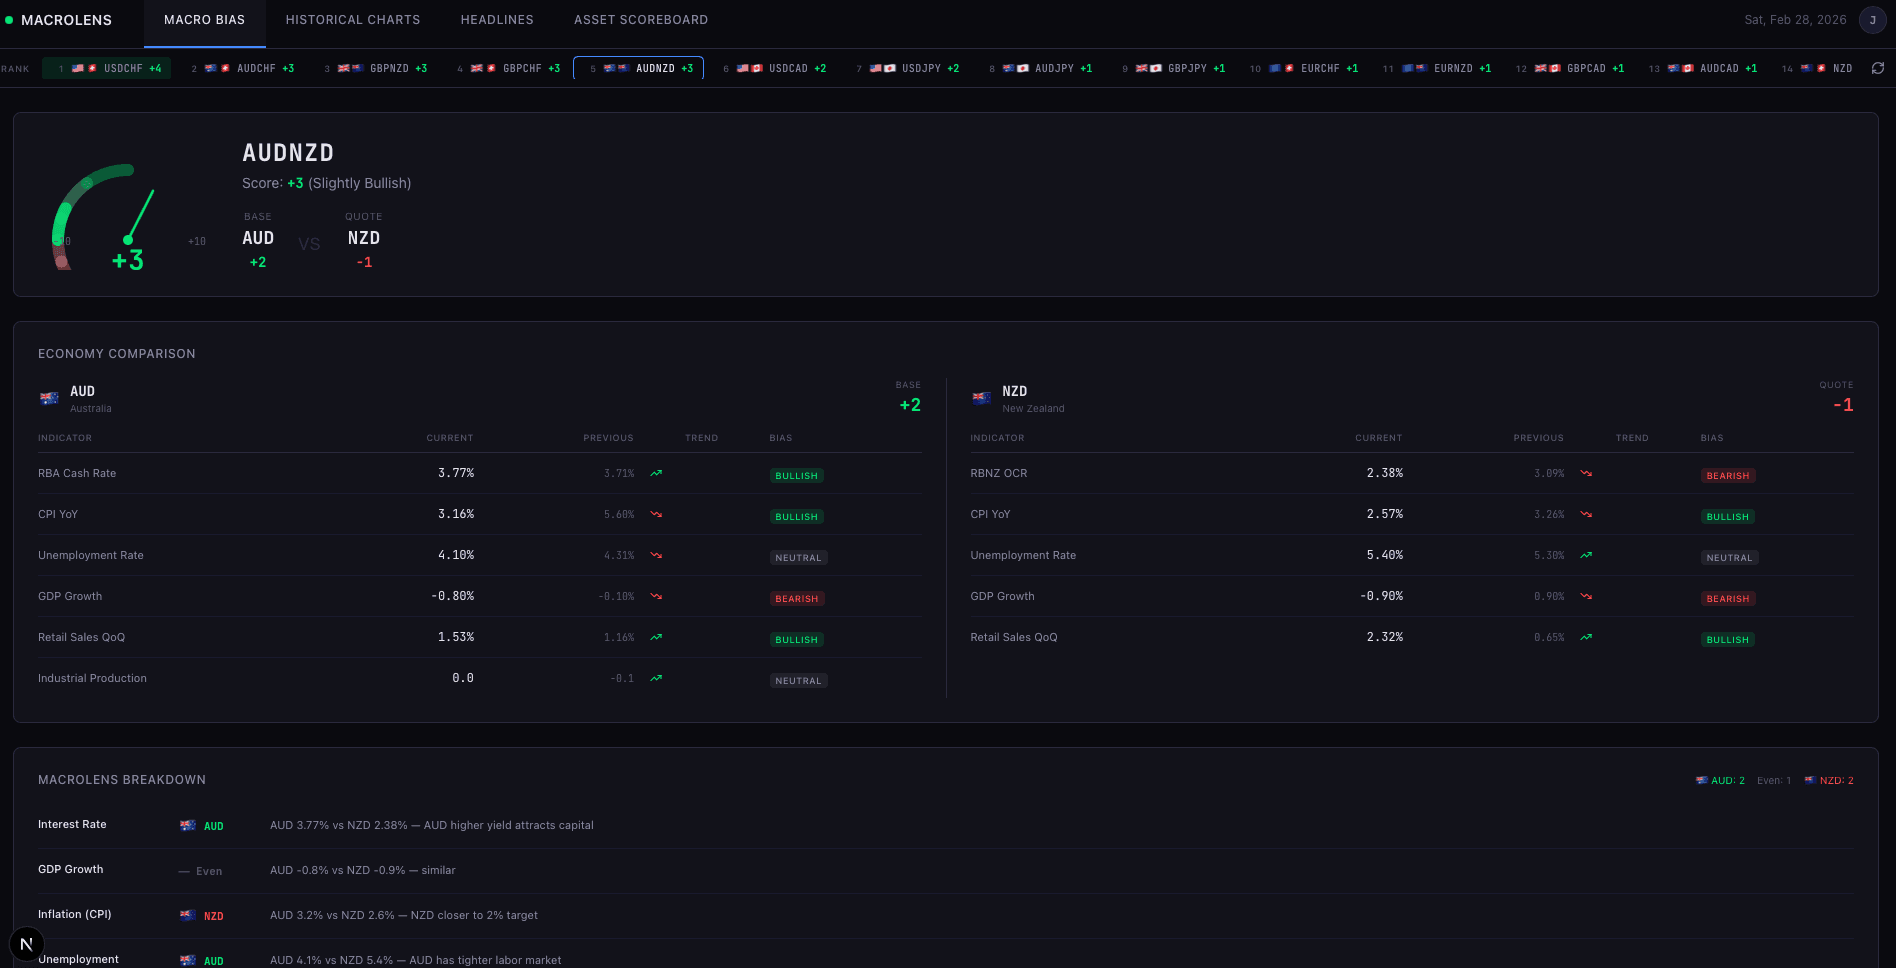1896x968 pixels.
Task: Open the ASSET SCOREBOARD tab
Action: click(x=640, y=19)
